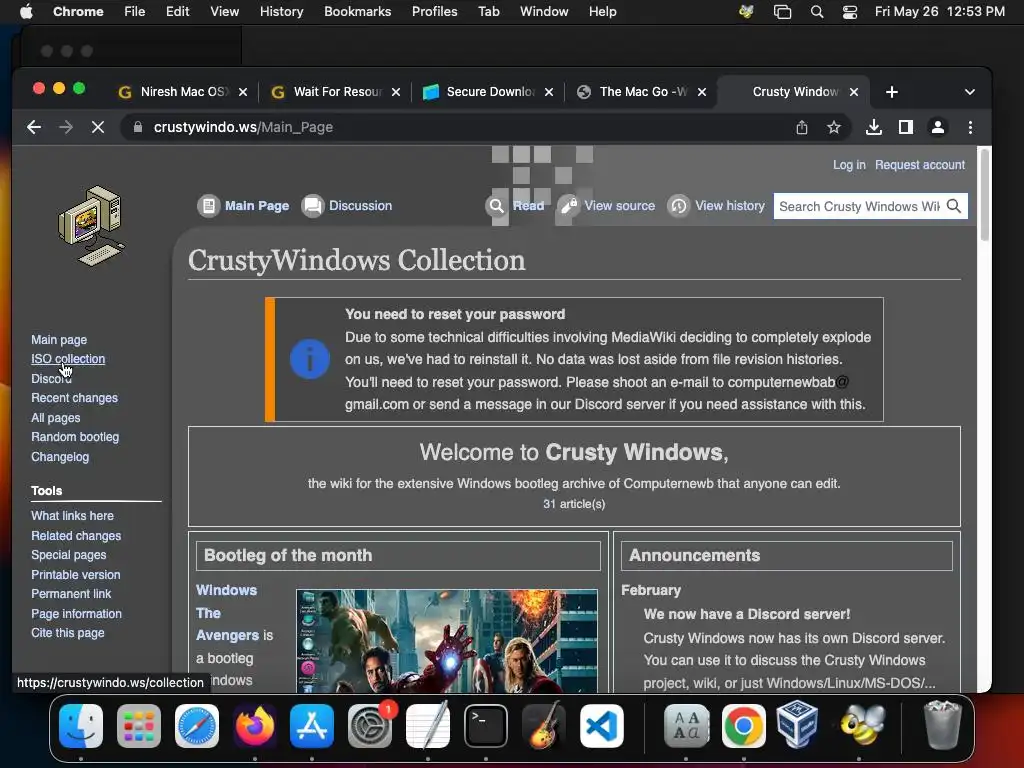
Task: Toggle the Chrome side panel icon
Action: tap(906, 127)
